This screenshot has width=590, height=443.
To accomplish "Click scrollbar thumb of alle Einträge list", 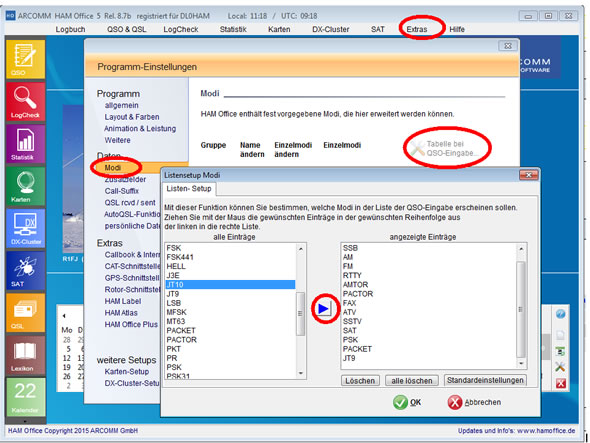I will coord(300,314).
